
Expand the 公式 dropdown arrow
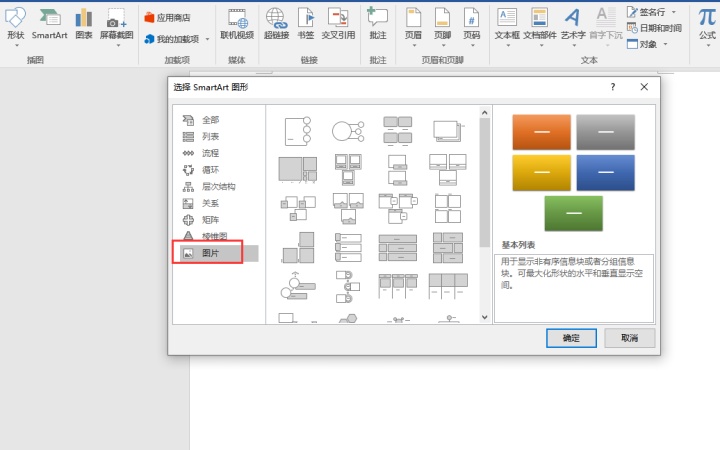coord(708,45)
